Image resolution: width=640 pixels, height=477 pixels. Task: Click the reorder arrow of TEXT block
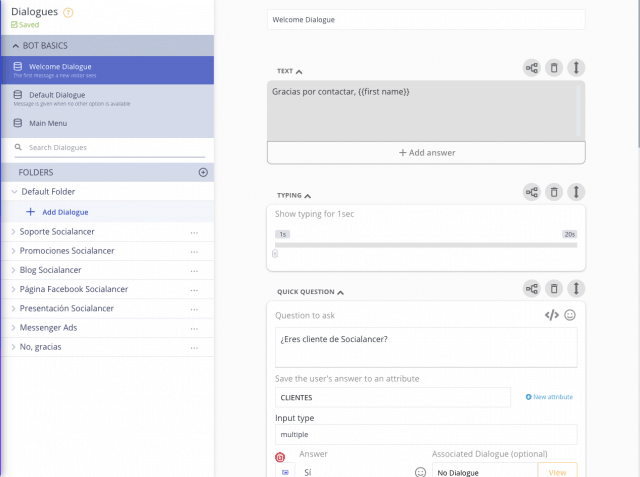576,68
